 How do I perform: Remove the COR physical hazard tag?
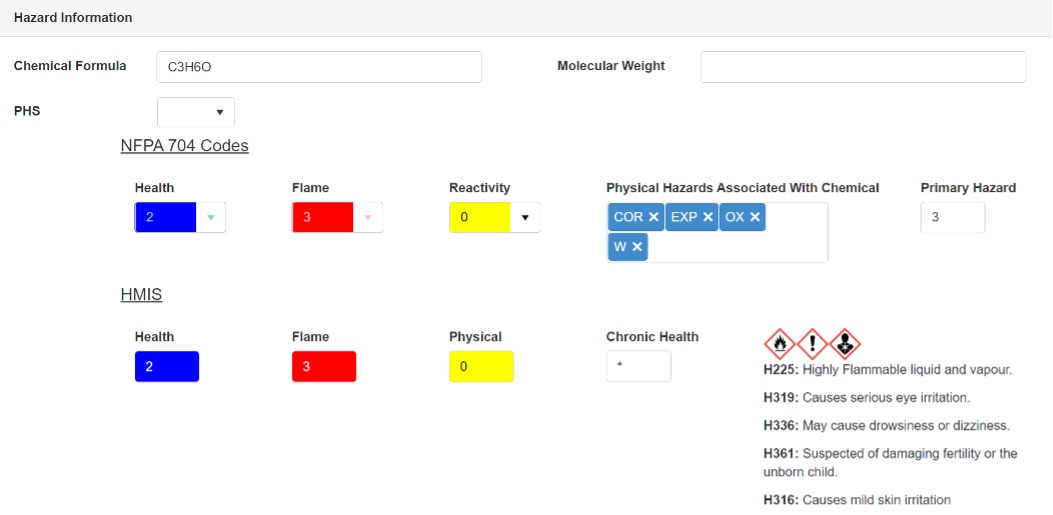click(654, 217)
